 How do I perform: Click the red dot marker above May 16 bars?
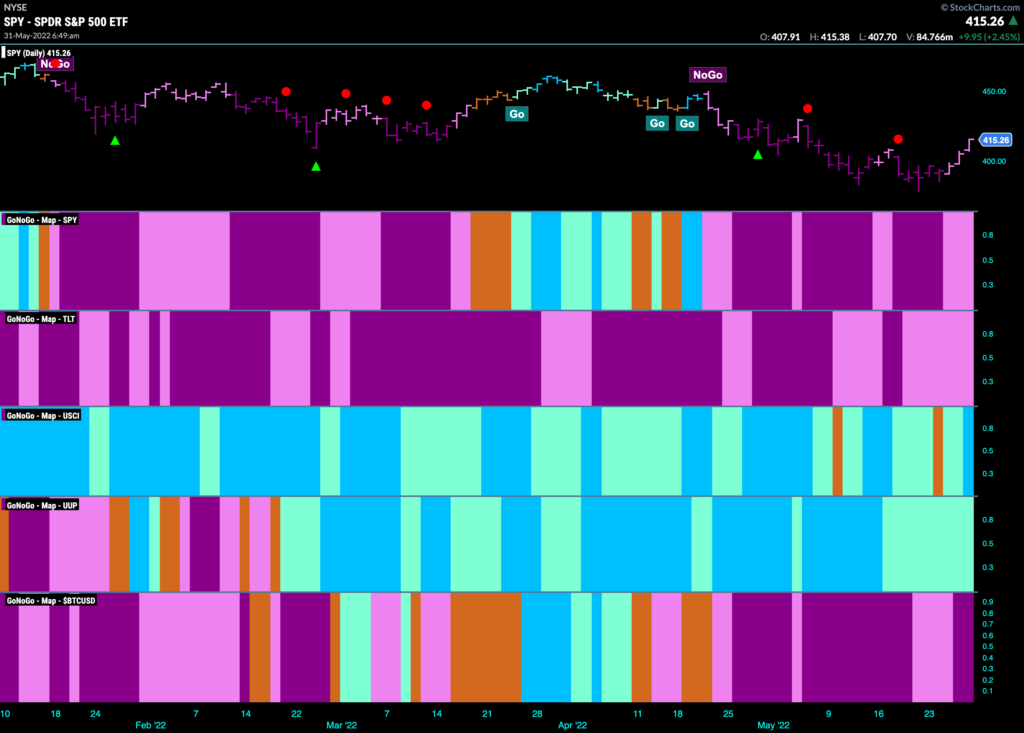[898, 139]
